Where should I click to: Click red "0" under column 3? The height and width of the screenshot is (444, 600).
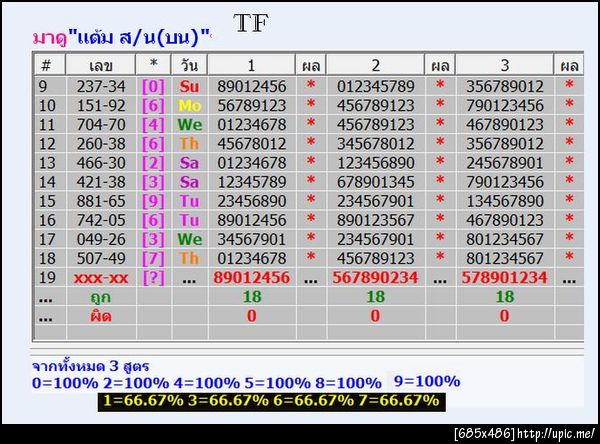[505, 316]
